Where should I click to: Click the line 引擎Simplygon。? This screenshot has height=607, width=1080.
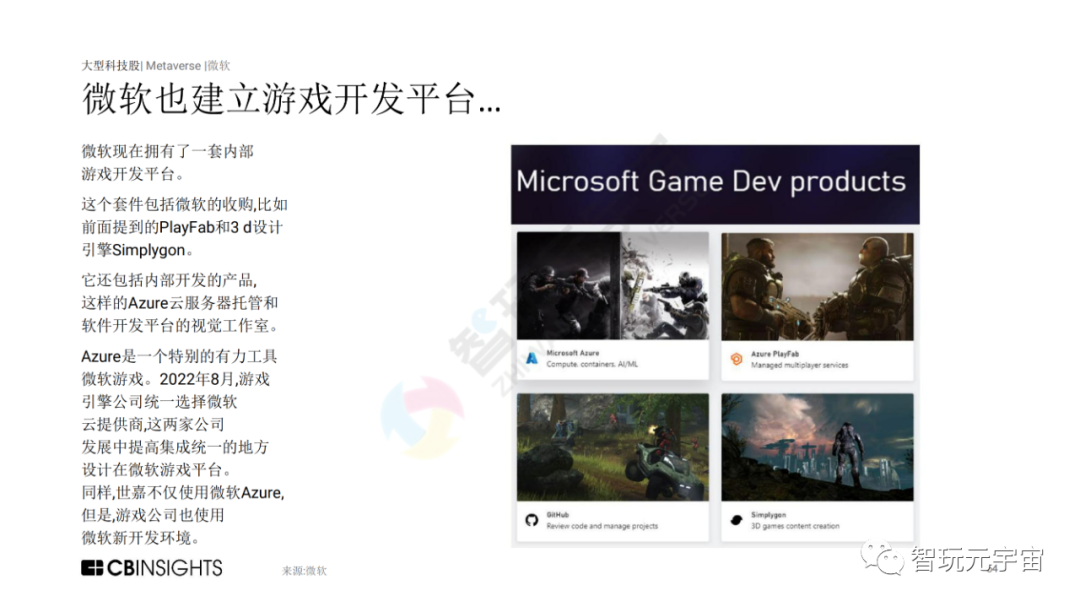[x=137, y=250]
